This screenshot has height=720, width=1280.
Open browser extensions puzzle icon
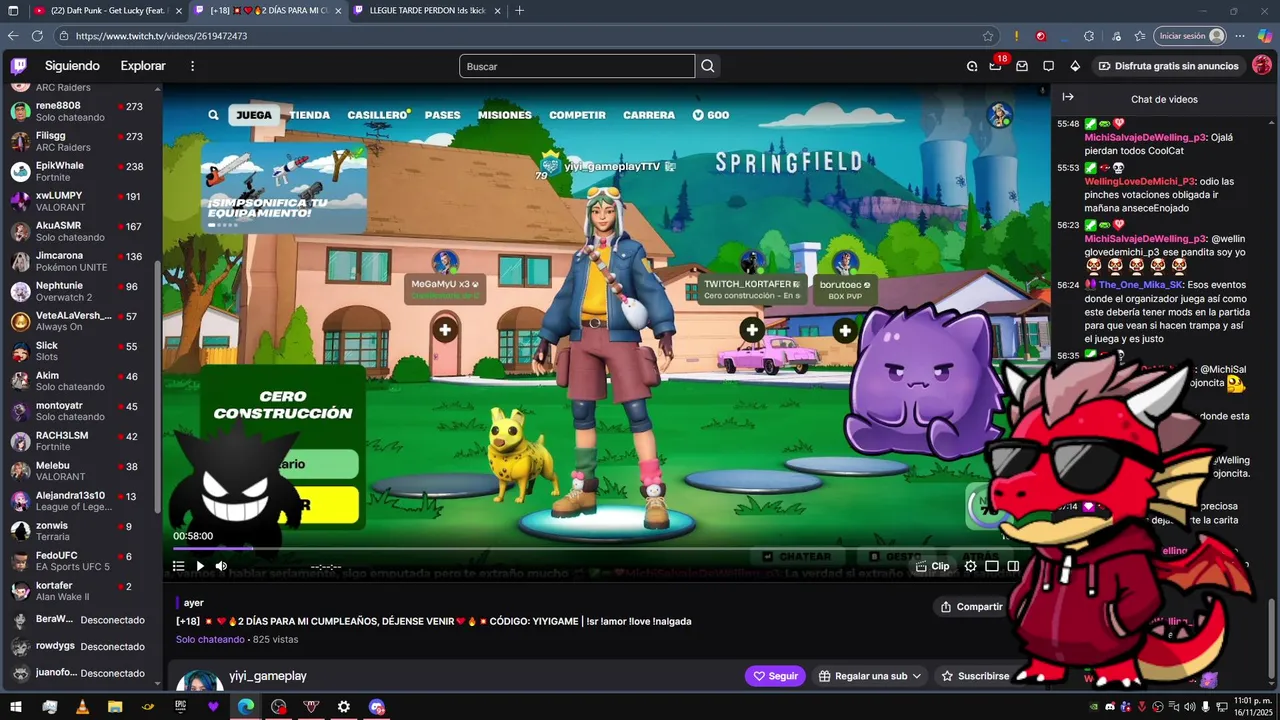point(1089,36)
